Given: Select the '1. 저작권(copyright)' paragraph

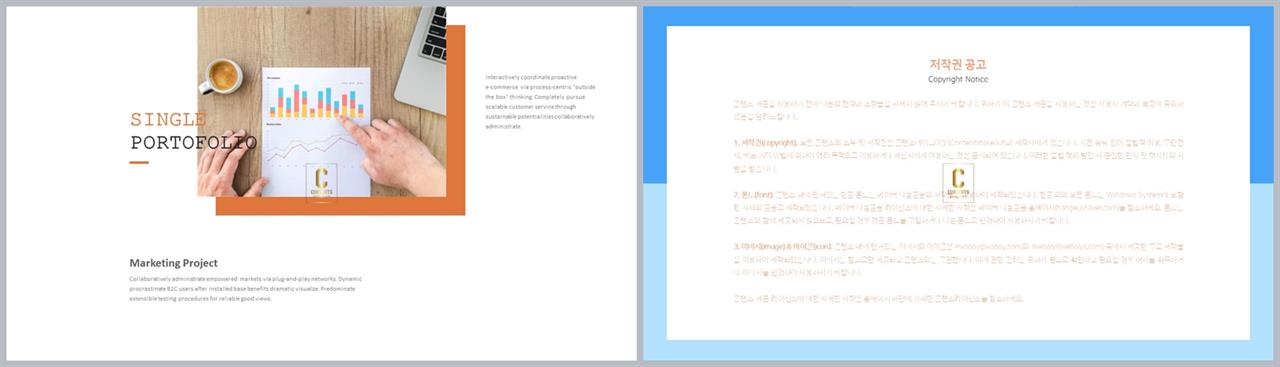Looking at the screenshot, I should click(958, 156).
